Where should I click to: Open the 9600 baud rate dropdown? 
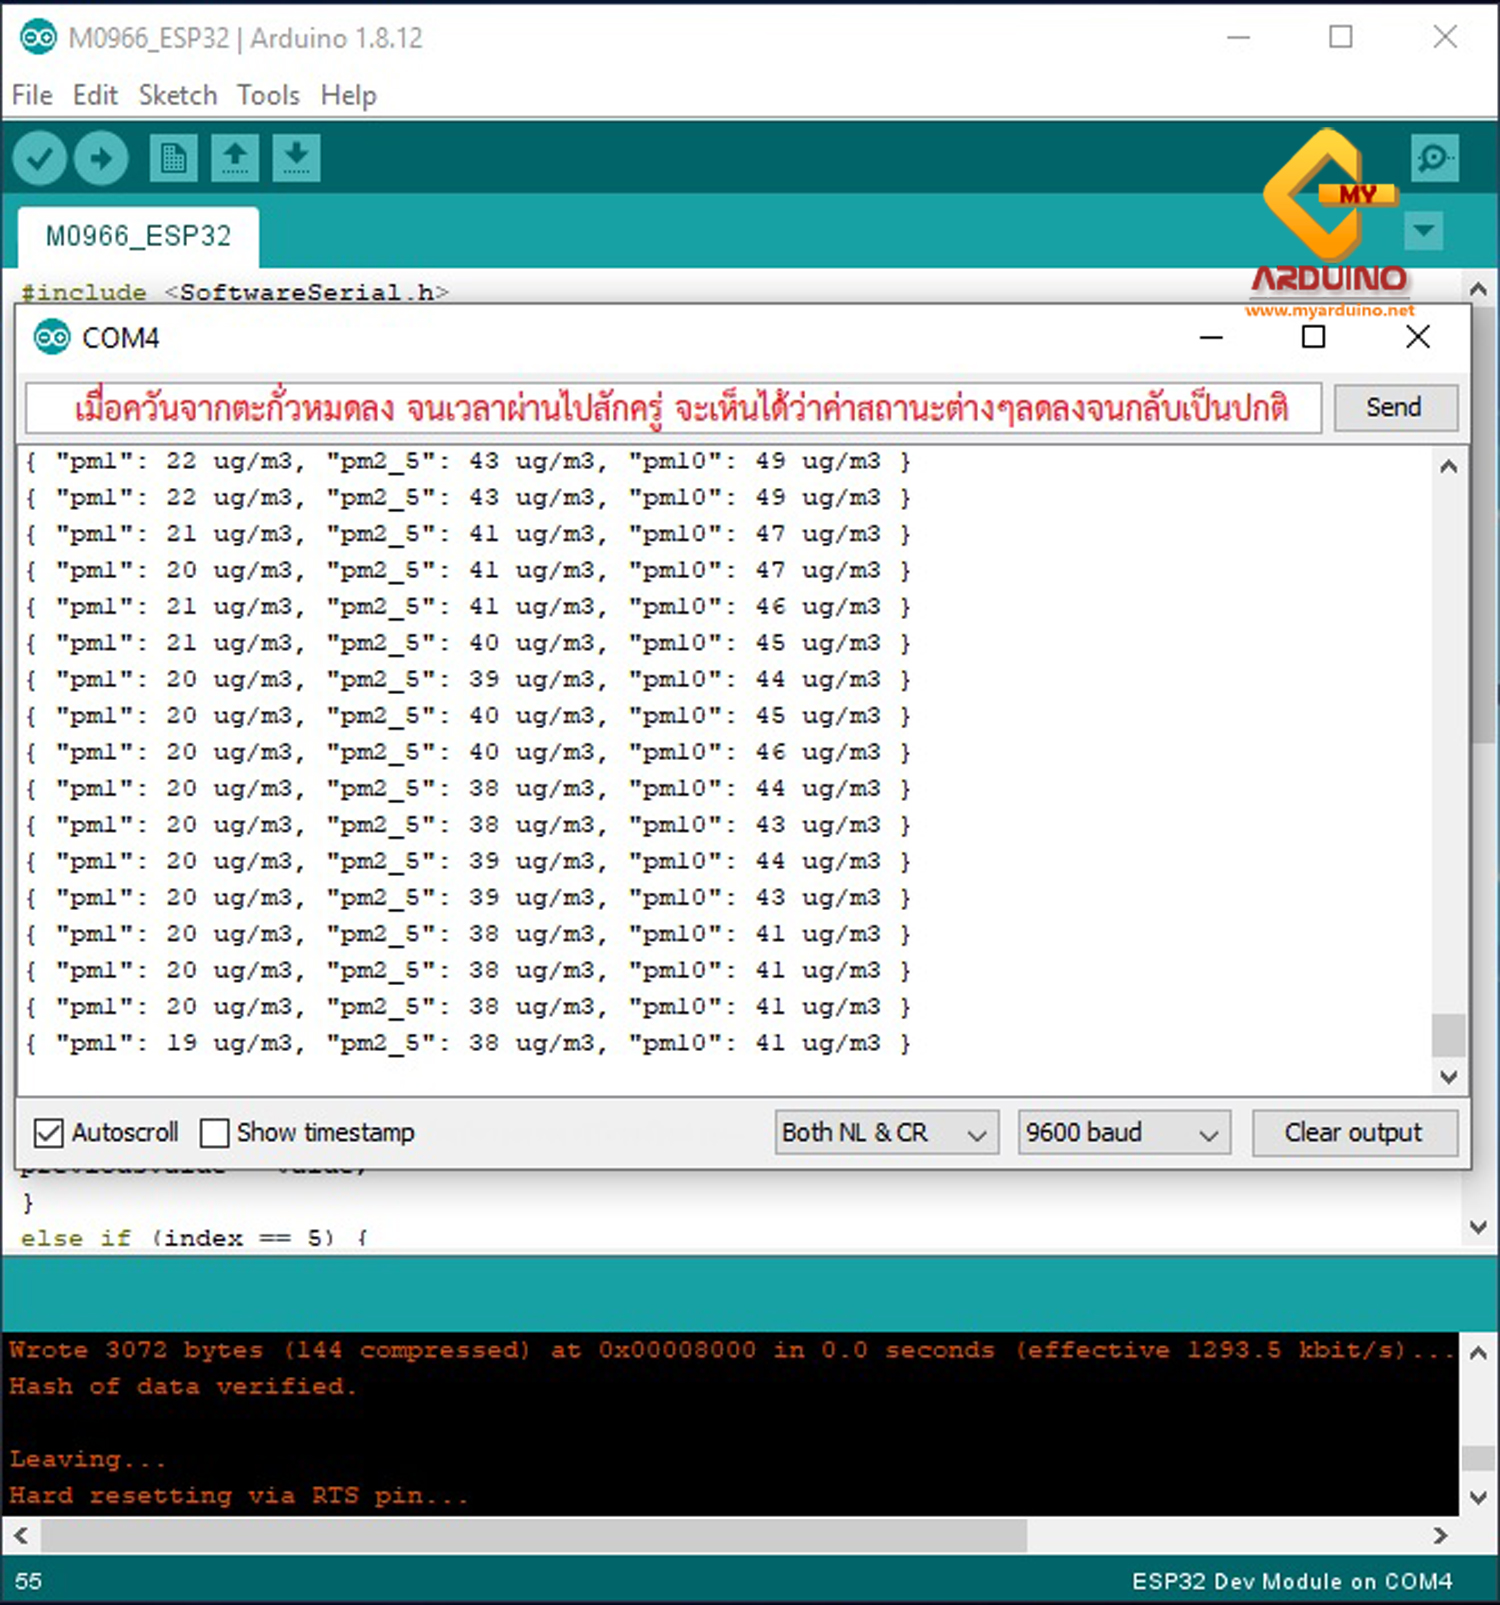[1123, 1133]
